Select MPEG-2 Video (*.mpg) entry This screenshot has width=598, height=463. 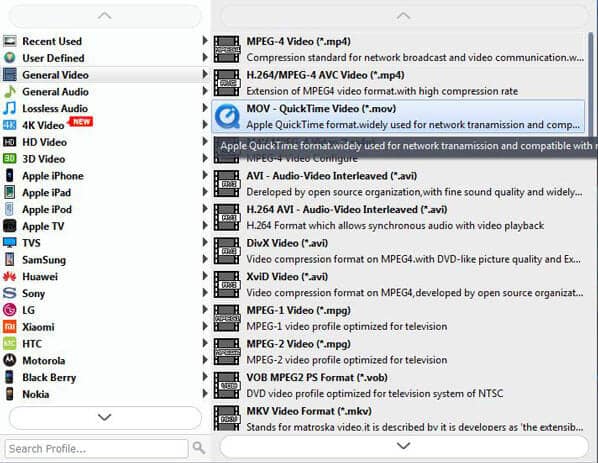pyautogui.click(x=399, y=351)
